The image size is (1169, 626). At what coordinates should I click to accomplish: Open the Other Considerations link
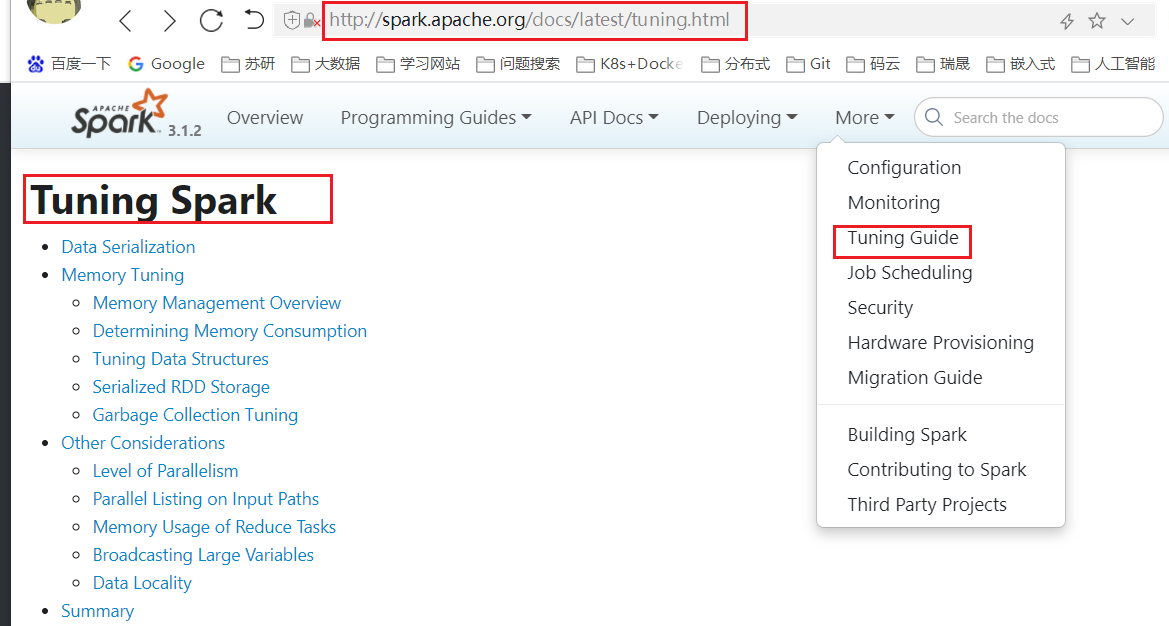point(143,443)
